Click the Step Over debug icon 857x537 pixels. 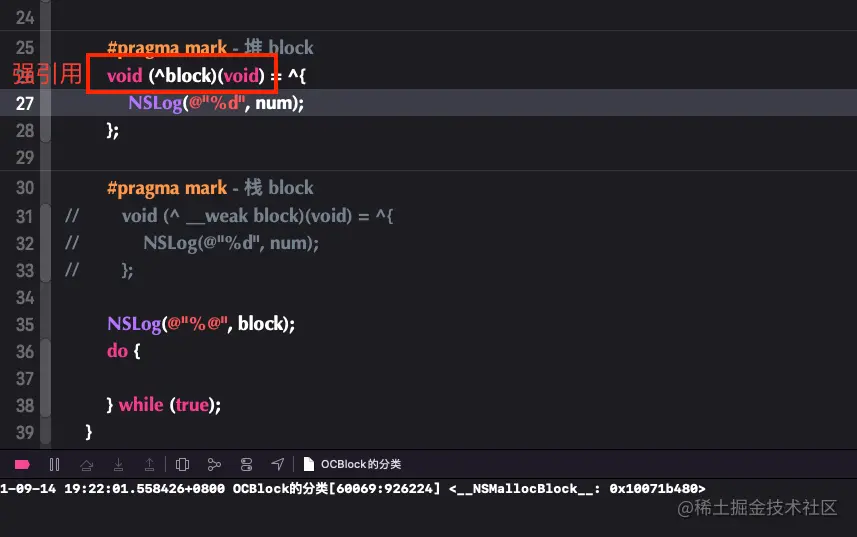click(86, 465)
